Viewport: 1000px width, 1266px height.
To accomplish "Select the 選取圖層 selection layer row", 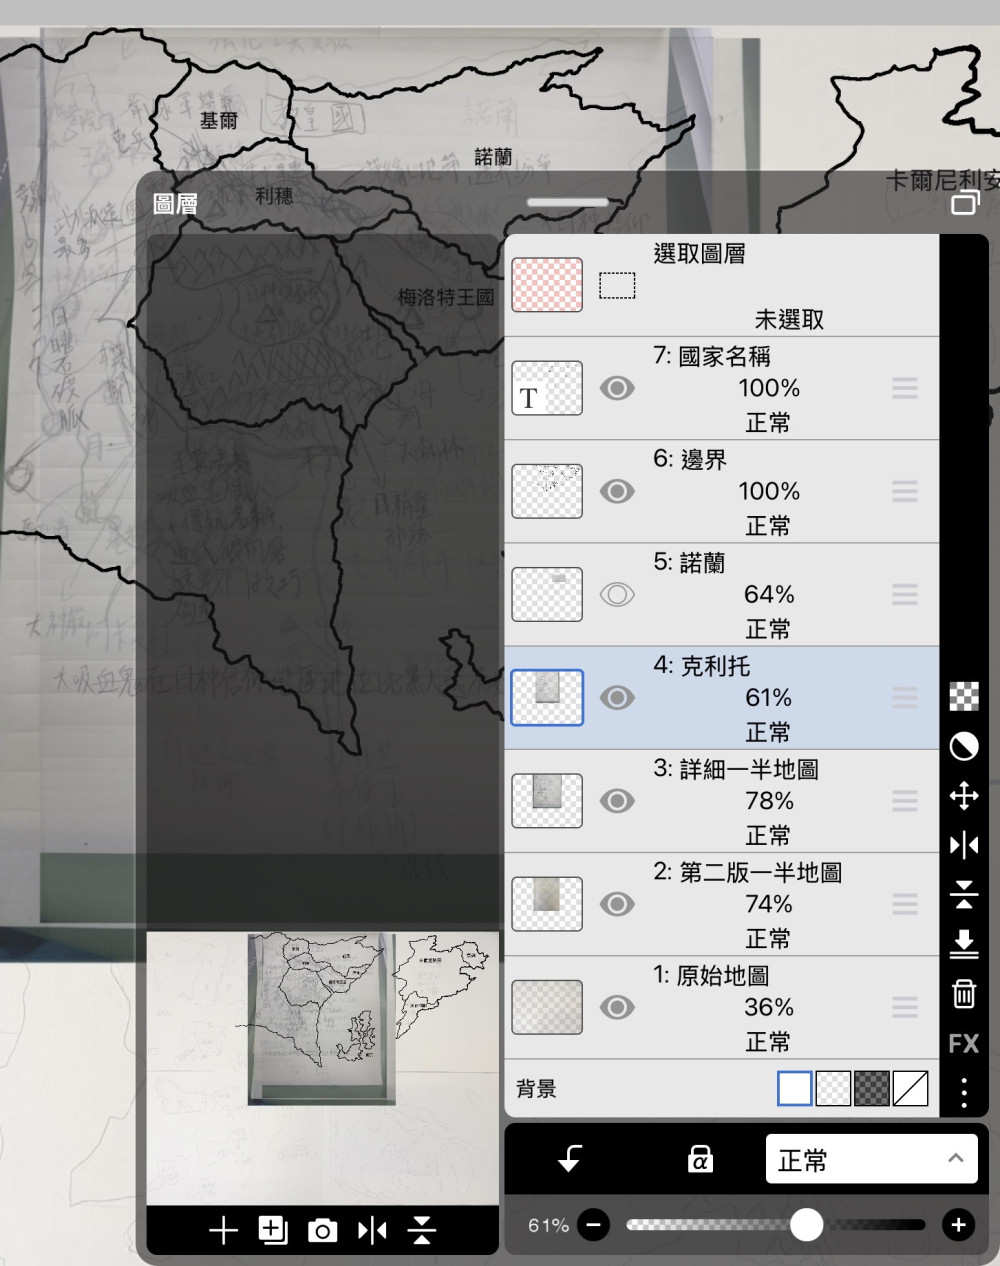I will [722, 285].
